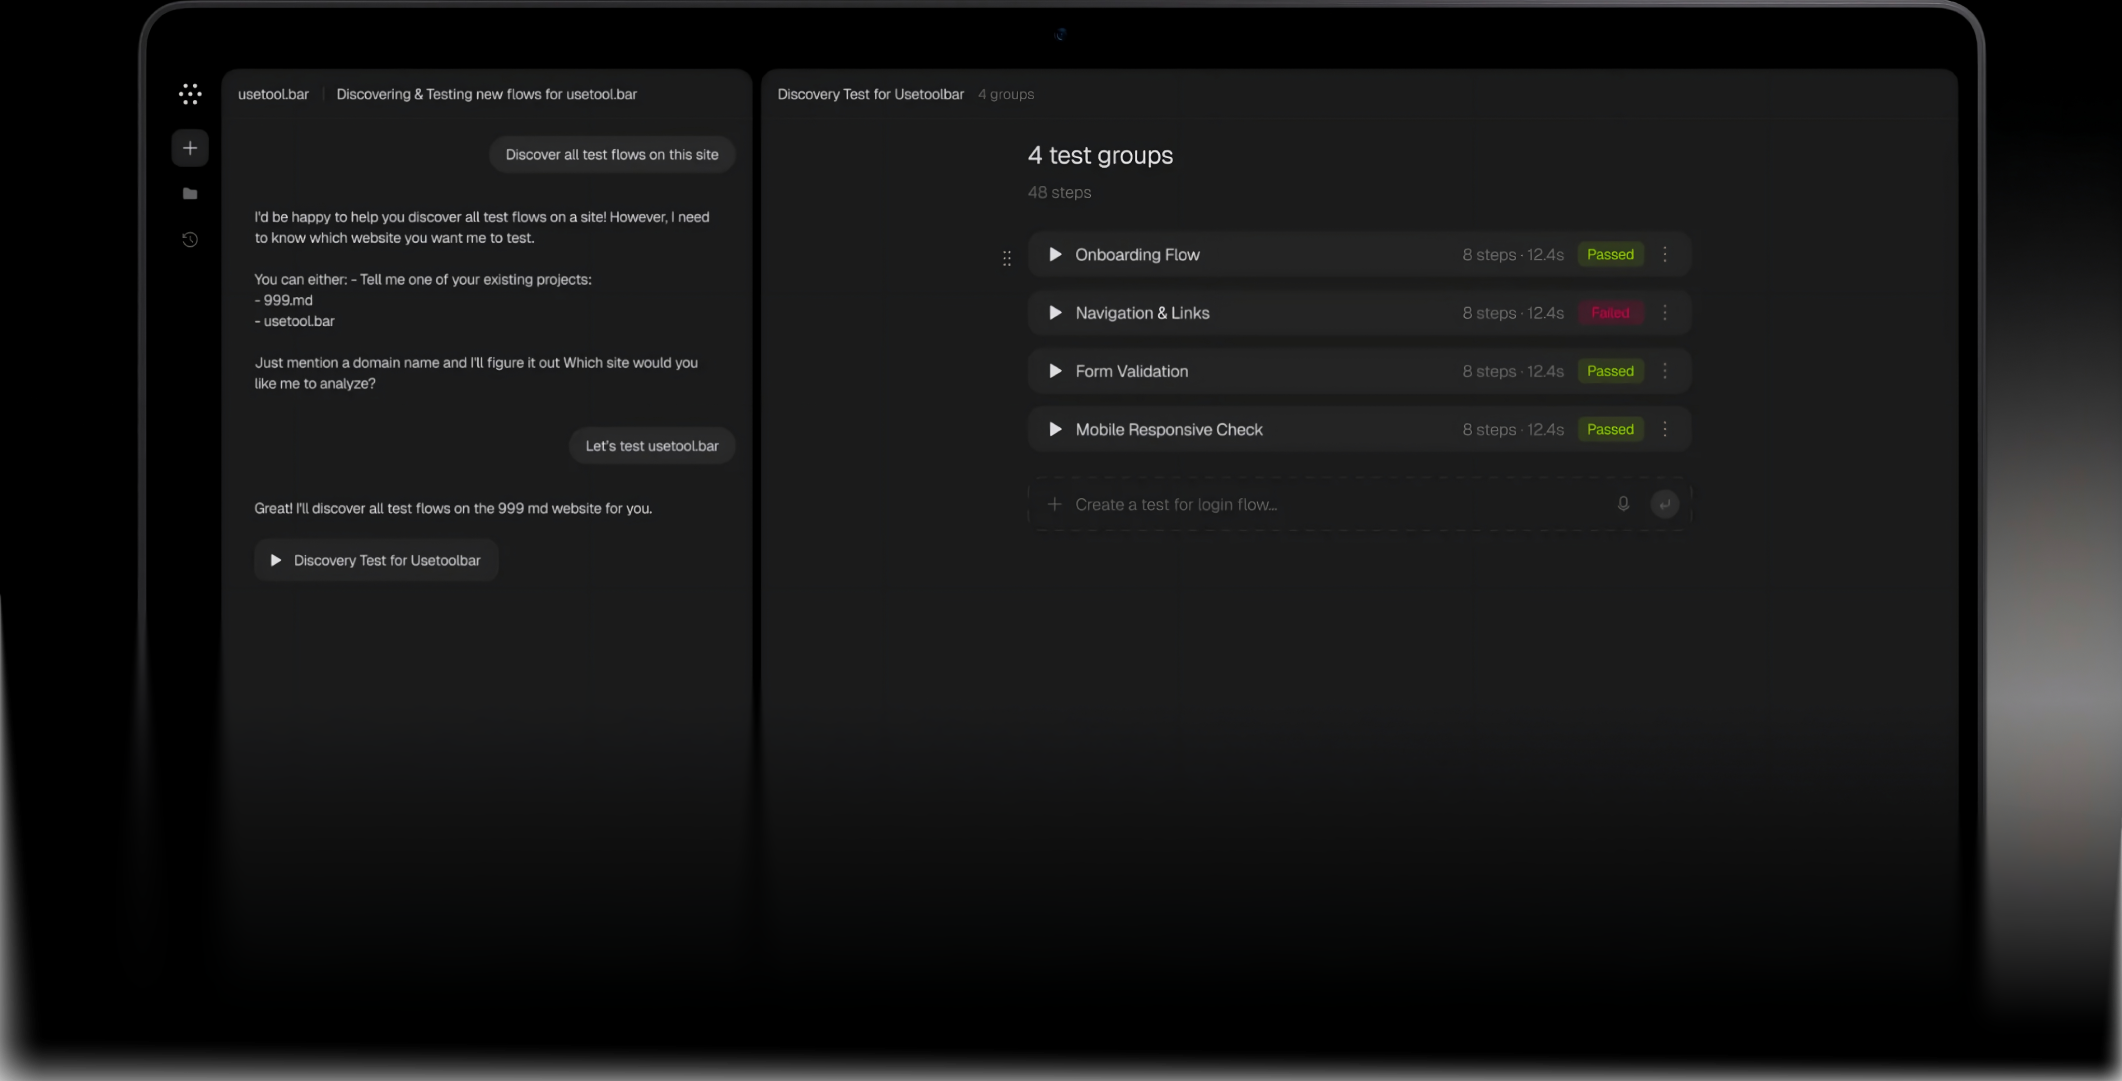Image resolution: width=2122 pixels, height=1081 pixels.
Task: Select the Navigation & Links test group name
Action: 1142,313
